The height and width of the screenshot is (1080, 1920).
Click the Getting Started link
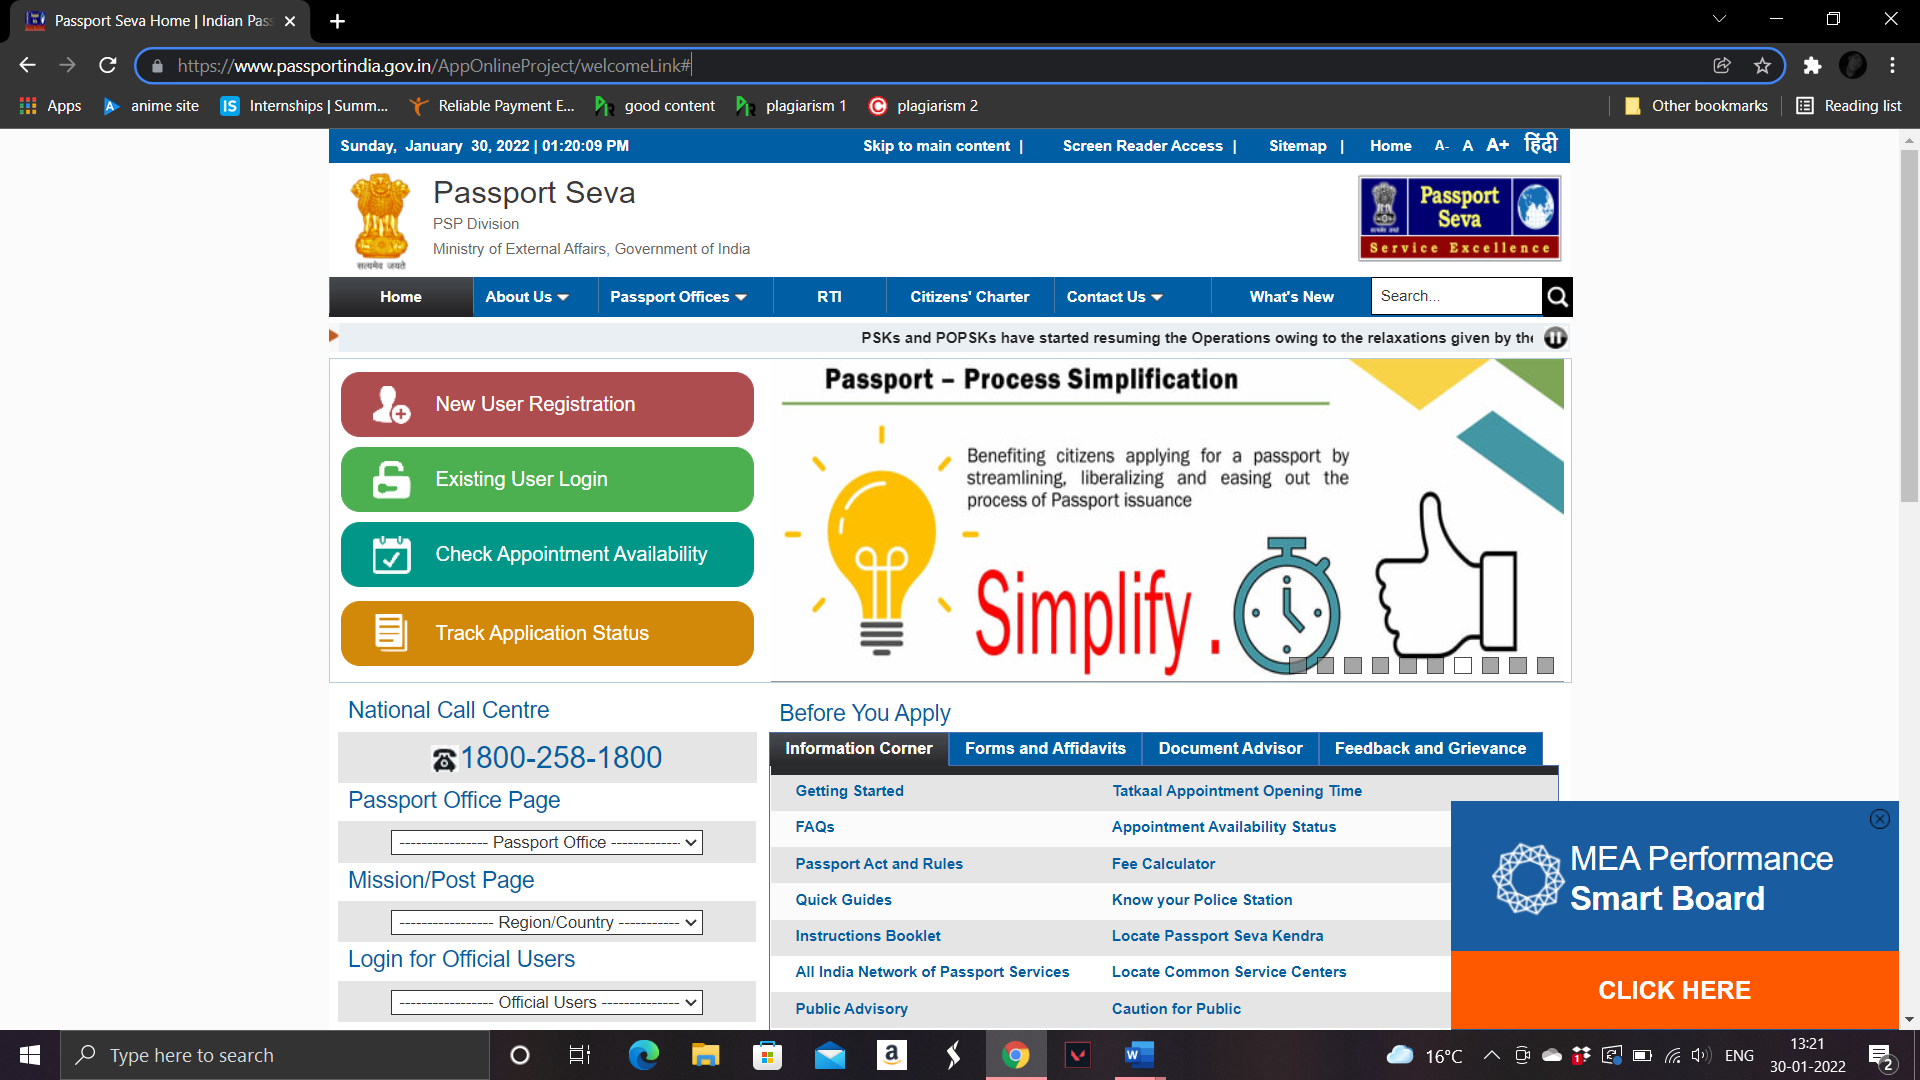851,790
